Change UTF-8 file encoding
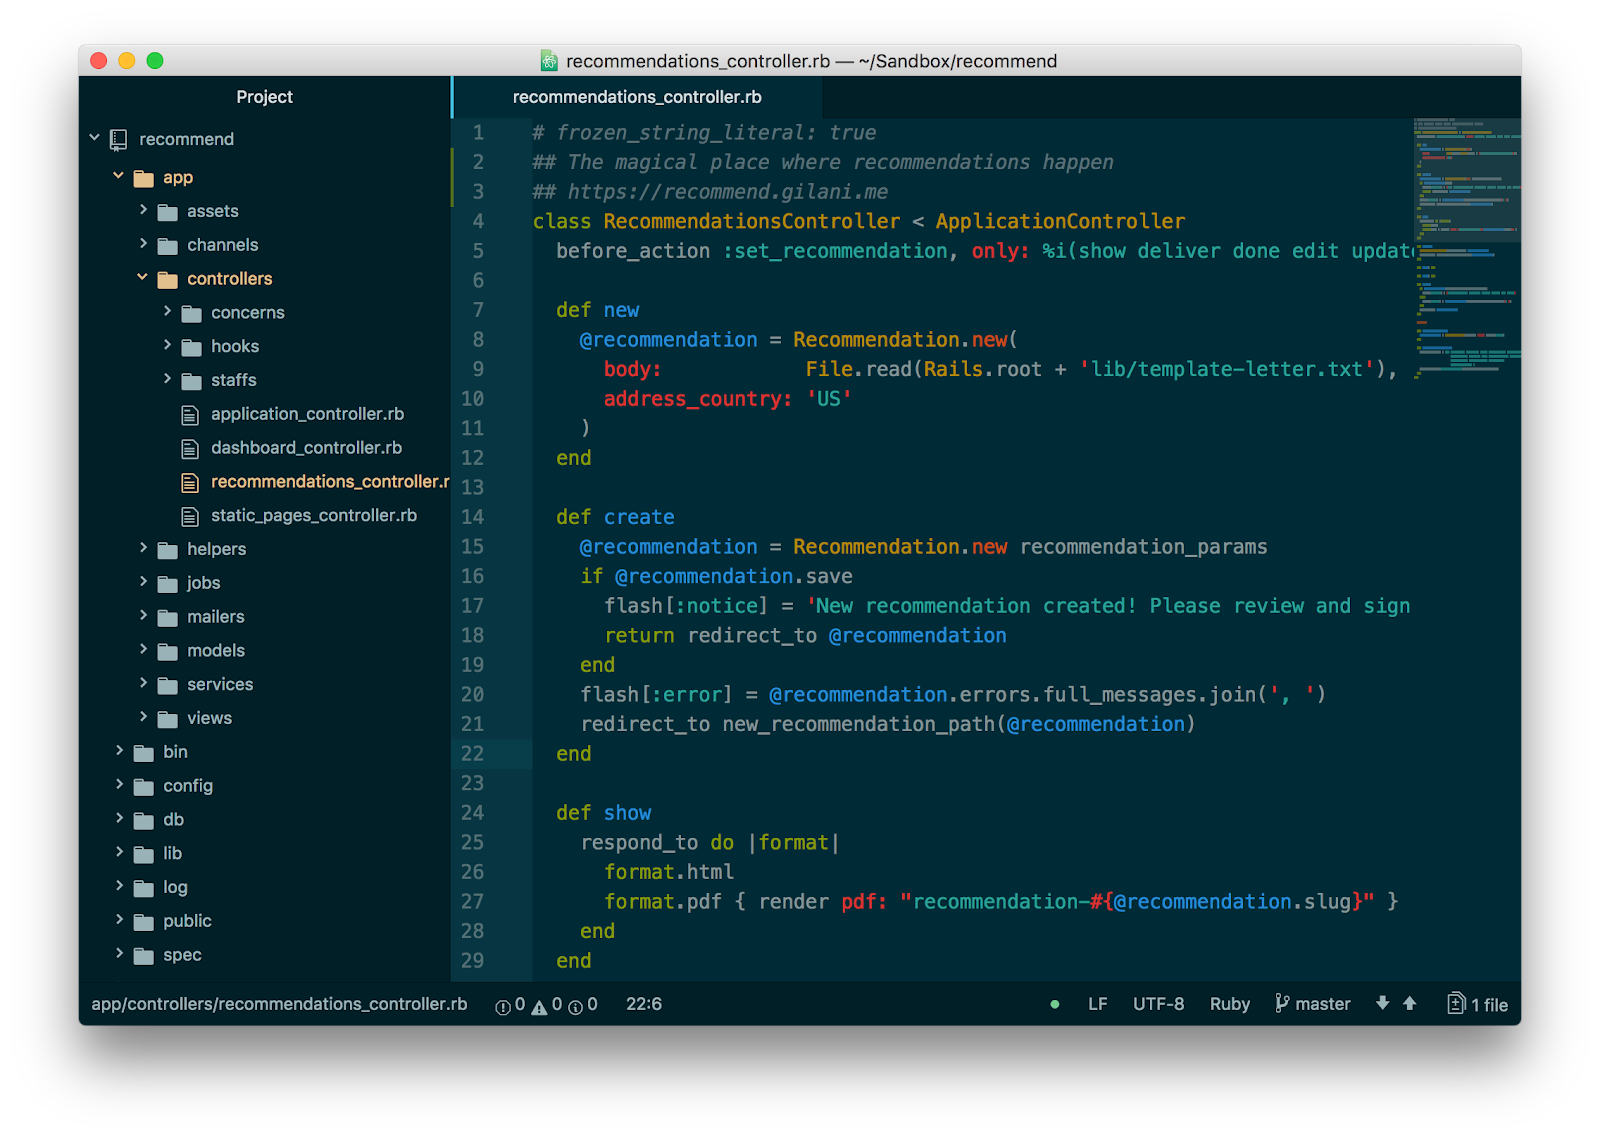 [x=1158, y=1004]
